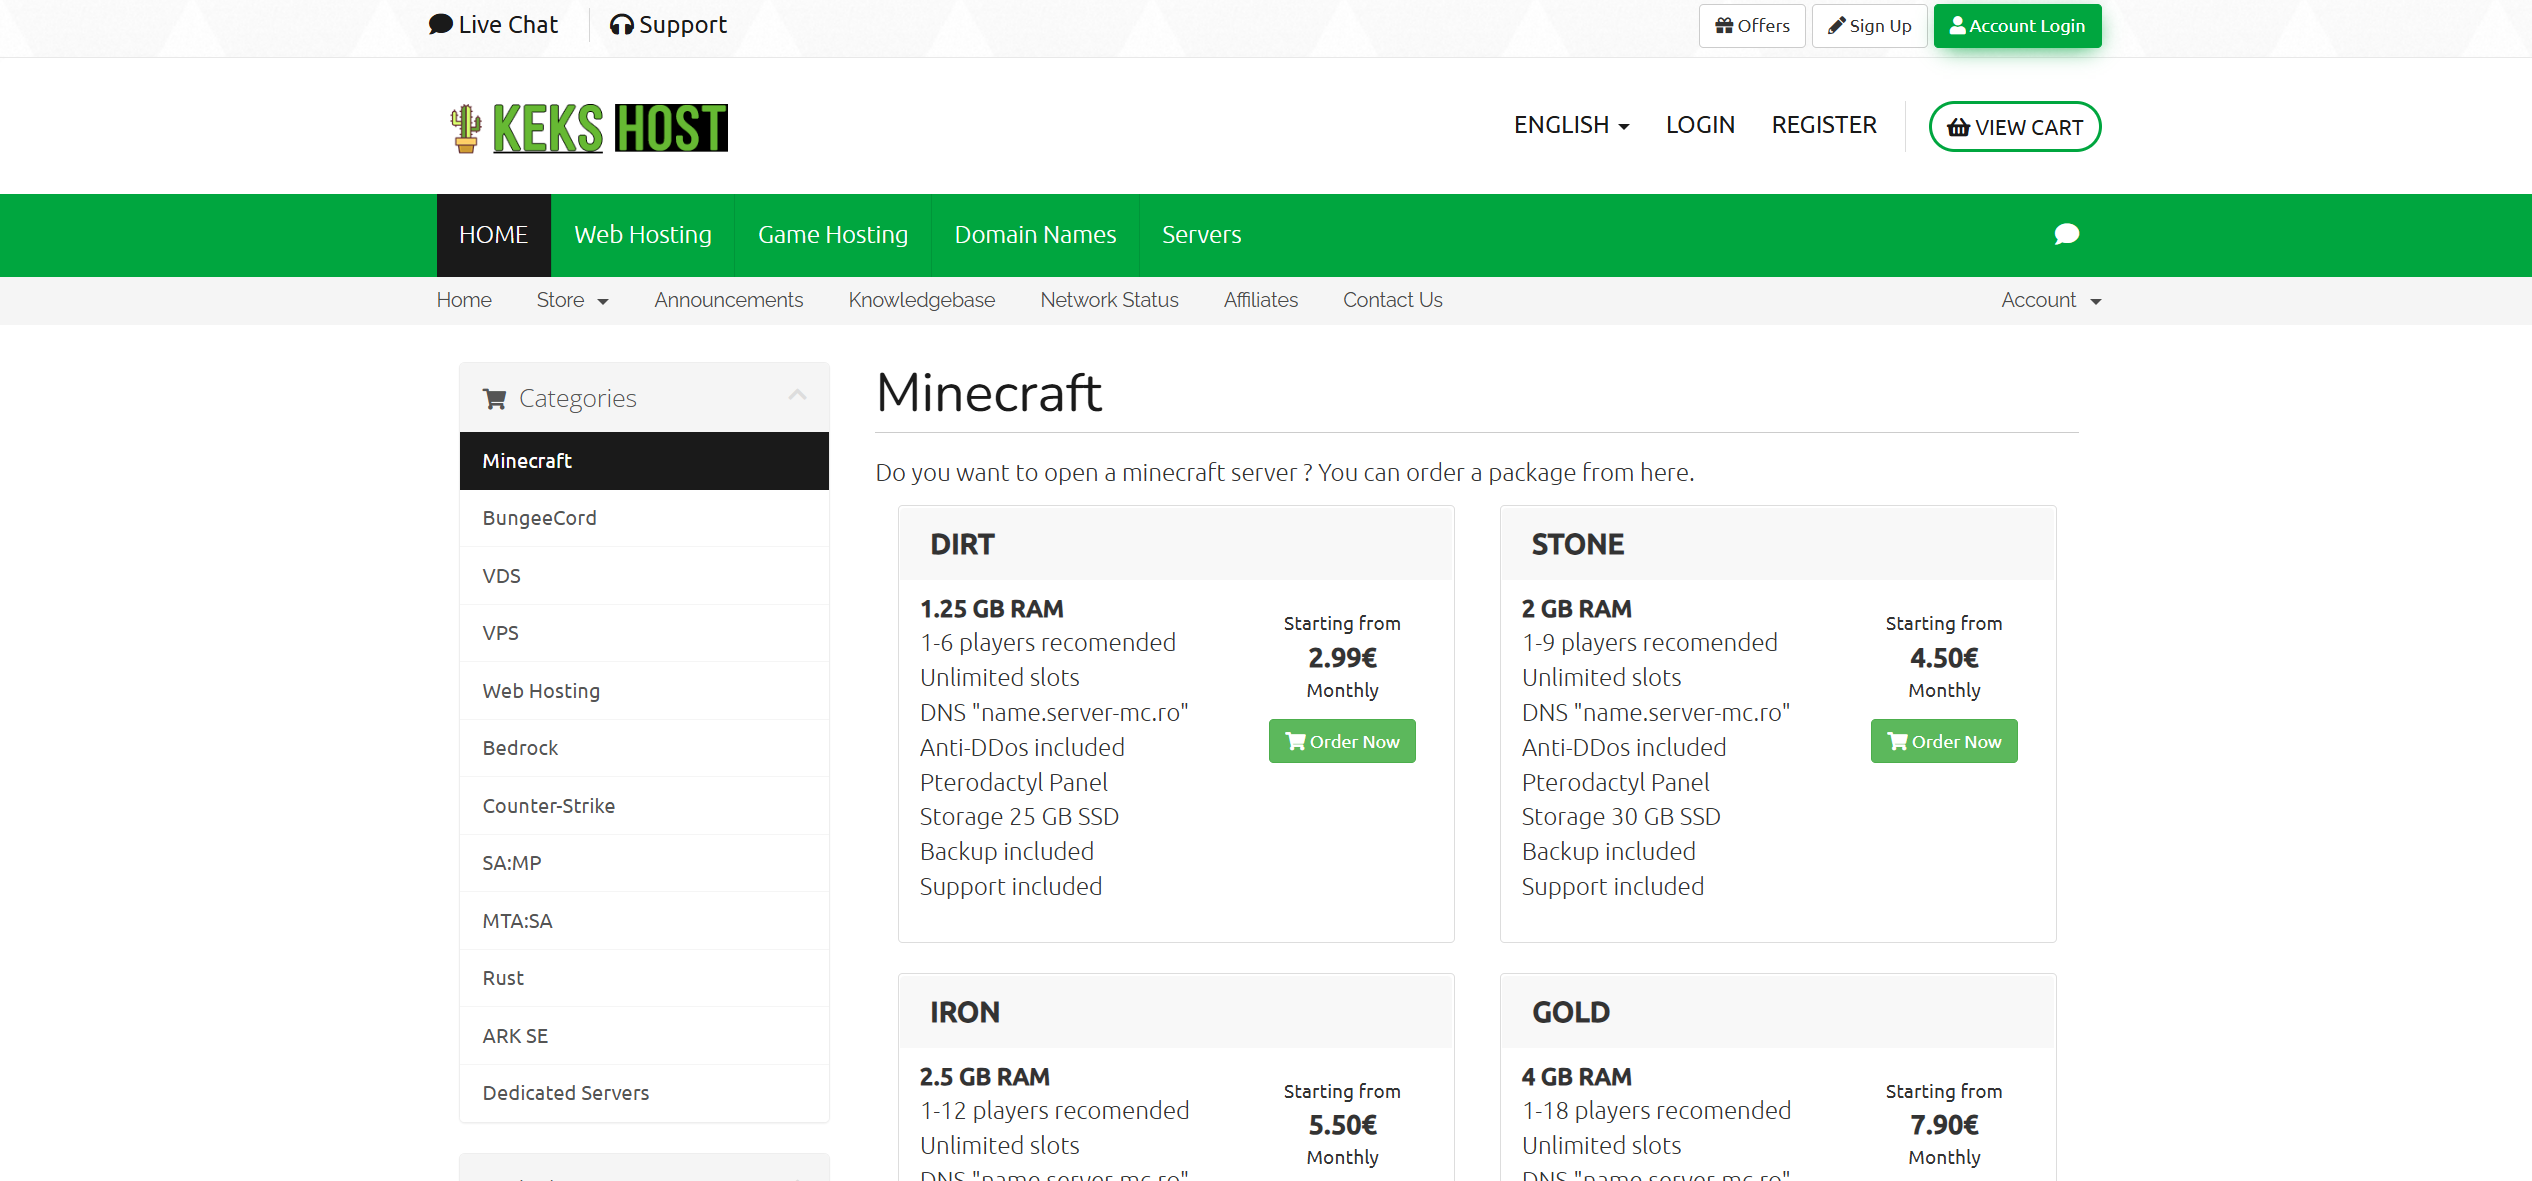This screenshot has height=1181, width=2532.
Task: Click the STONE plan title
Action: [1578, 544]
